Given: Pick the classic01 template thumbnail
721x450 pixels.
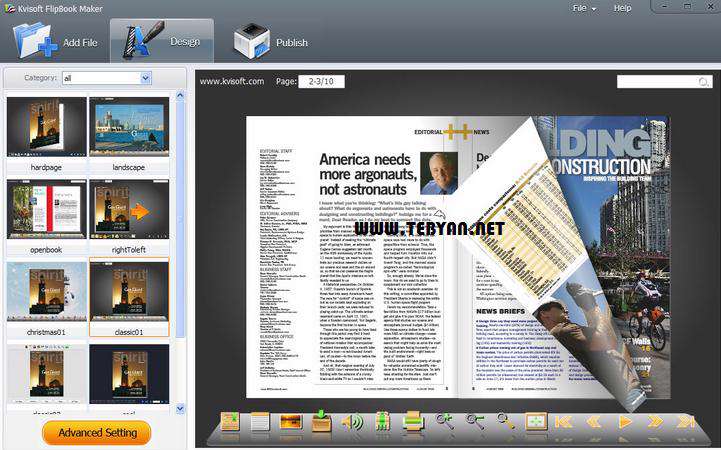Looking at the screenshot, I should [129, 291].
